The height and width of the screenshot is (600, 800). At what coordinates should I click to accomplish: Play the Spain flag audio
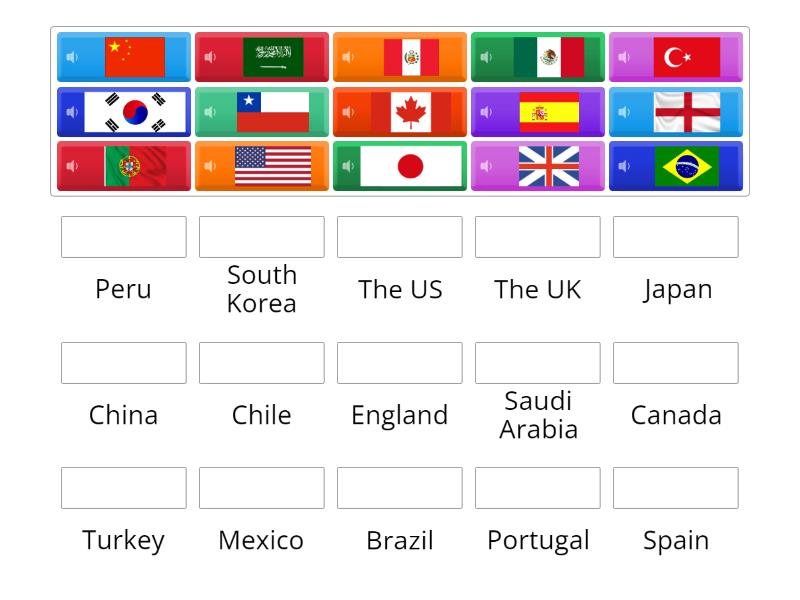click(484, 111)
